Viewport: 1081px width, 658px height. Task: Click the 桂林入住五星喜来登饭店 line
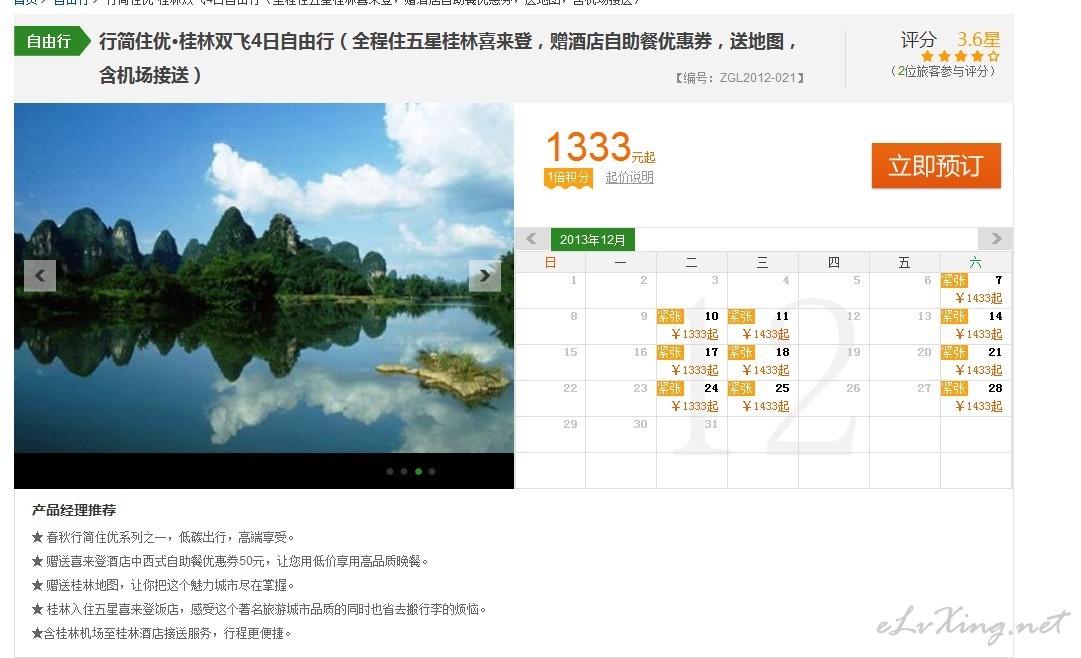259,610
